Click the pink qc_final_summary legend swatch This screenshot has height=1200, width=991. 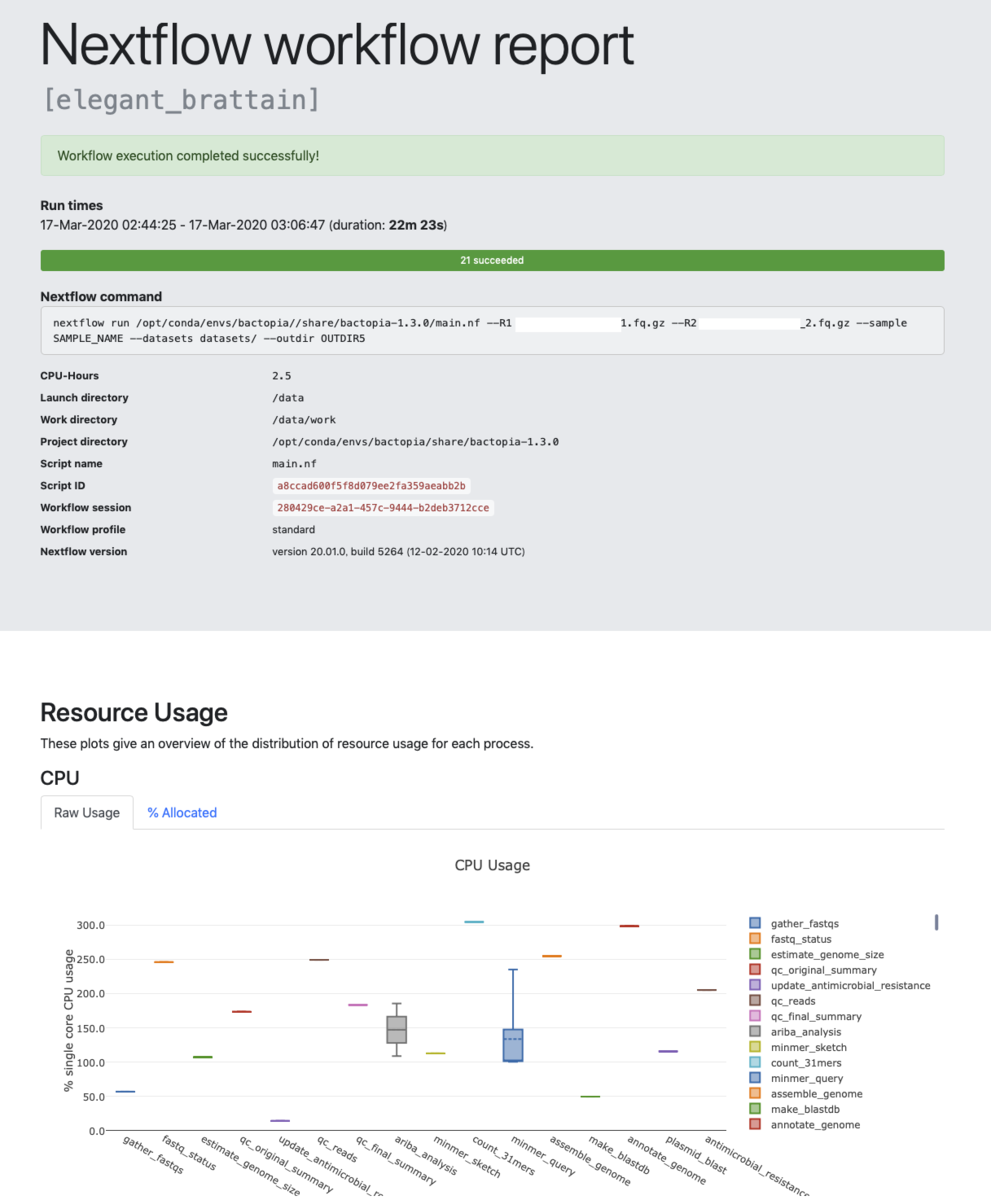click(x=755, y=1017)
